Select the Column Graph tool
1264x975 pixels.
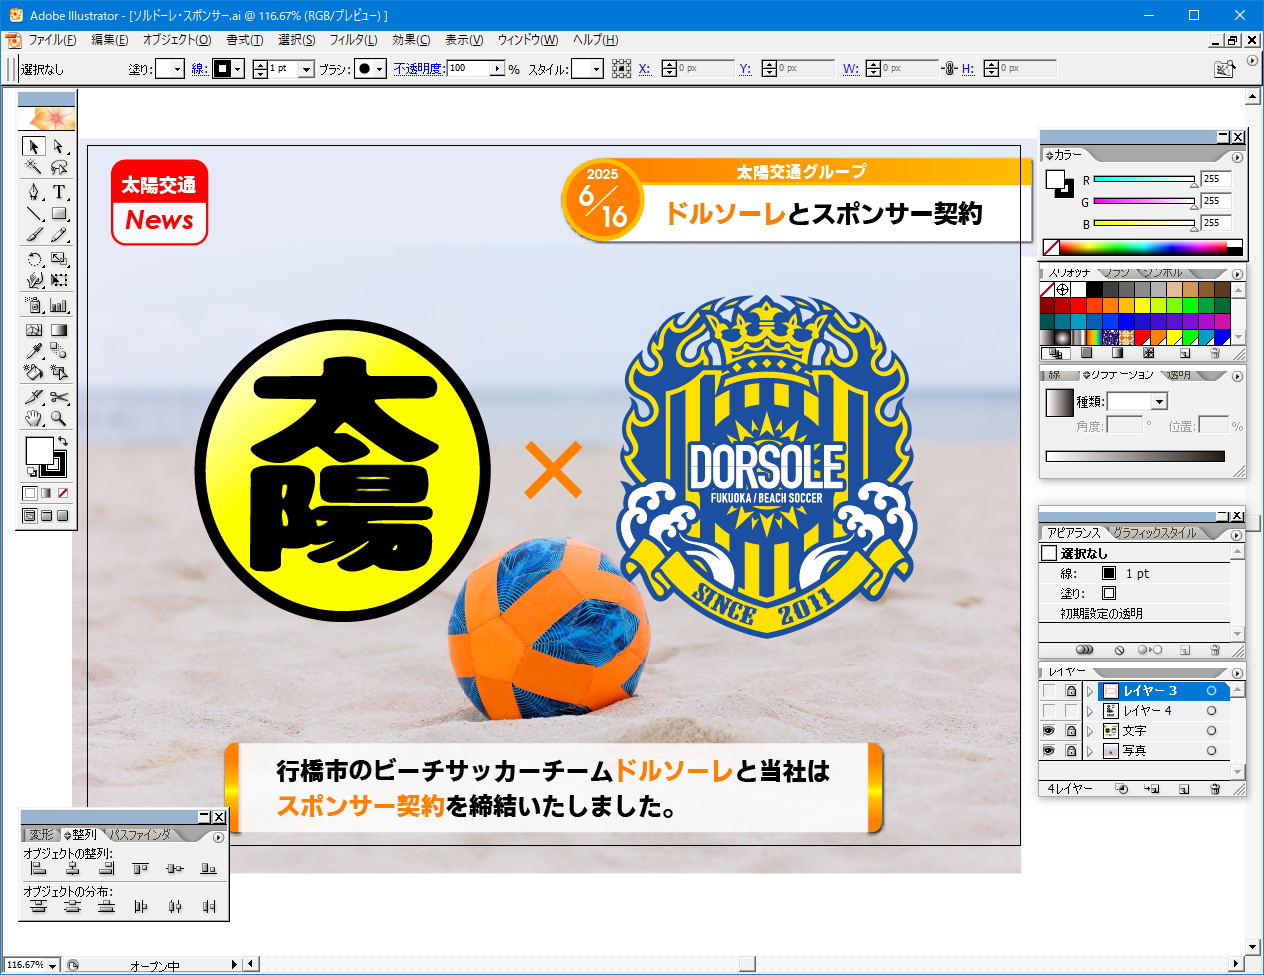coord(59,305)
